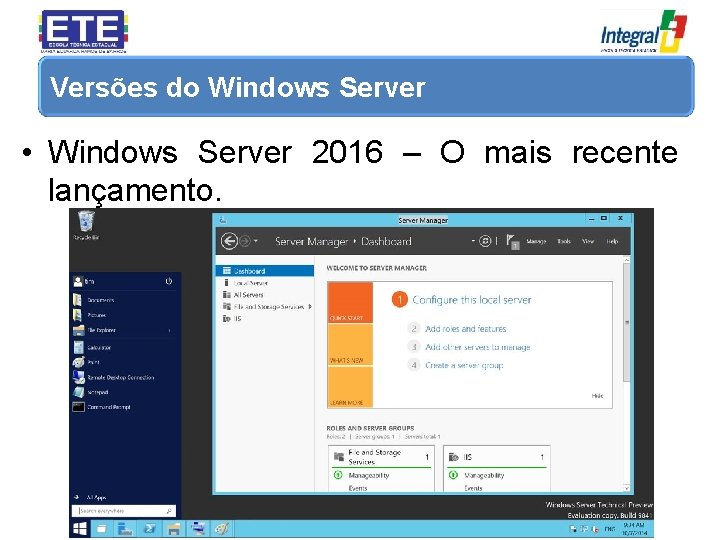
Task: Close the Server Manager window
Action: 620,219
